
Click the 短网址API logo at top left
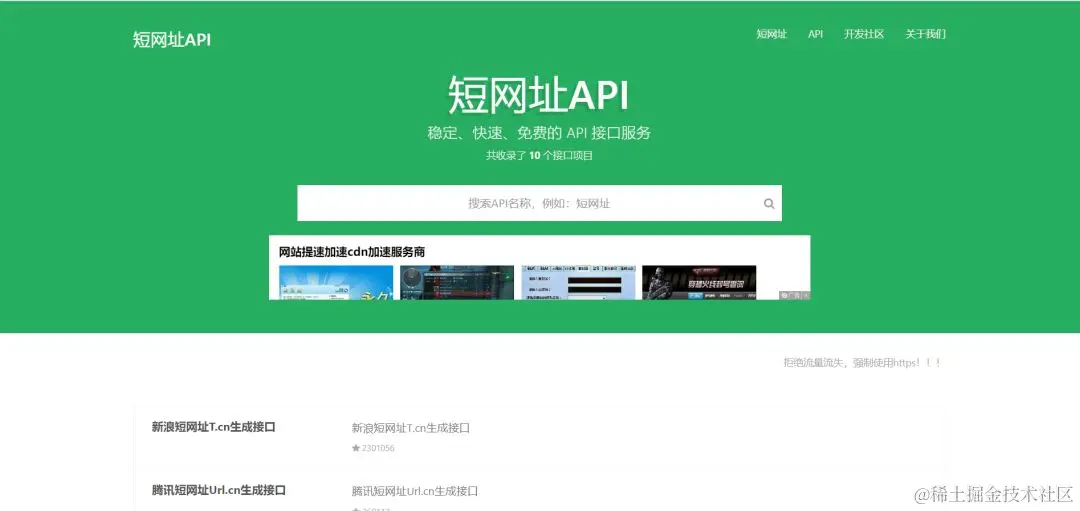(x=172, y=39)
